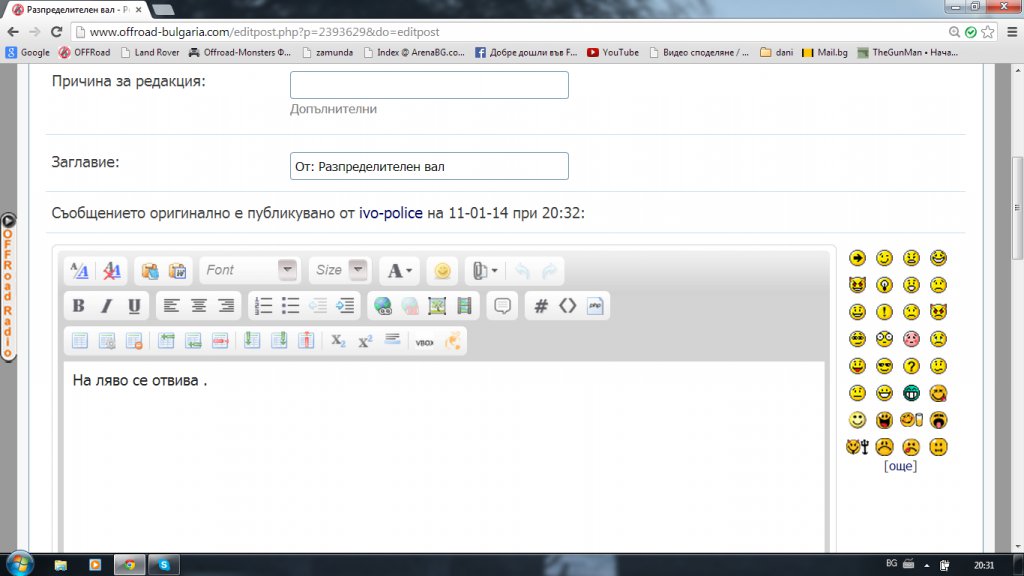The width and height of the screenshot is (1024, 576).
Task: Switch editor mode with the A/A icon
Action: click(x=80, y=270)
